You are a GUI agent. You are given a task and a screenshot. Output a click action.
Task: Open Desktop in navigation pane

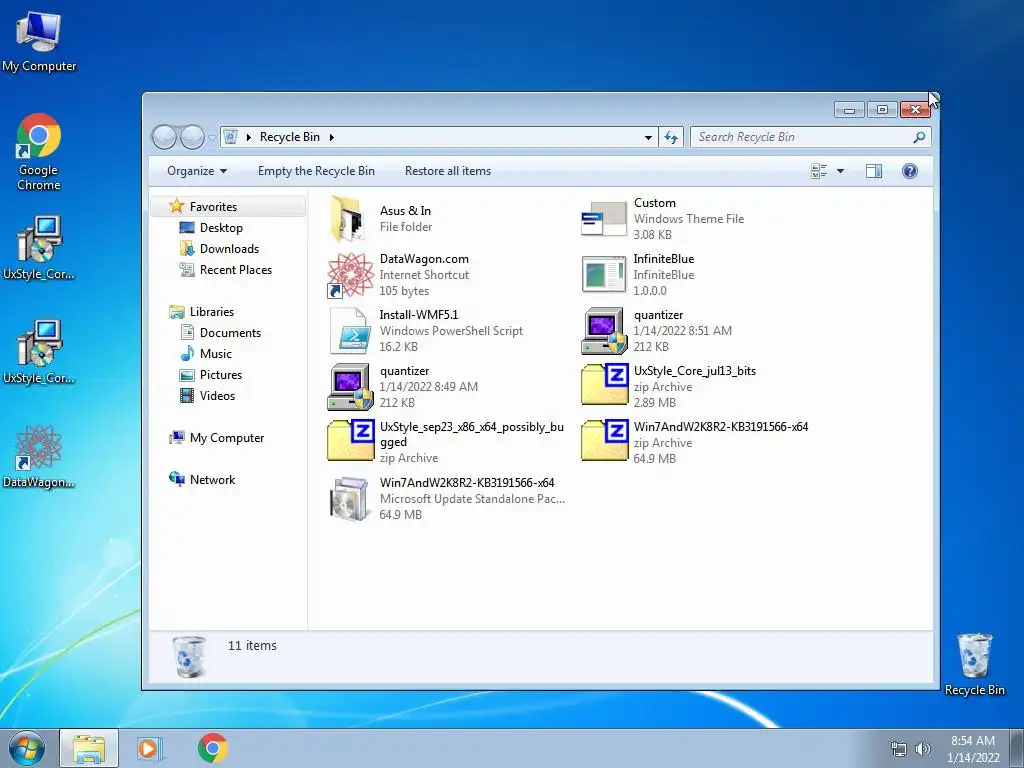221,227
